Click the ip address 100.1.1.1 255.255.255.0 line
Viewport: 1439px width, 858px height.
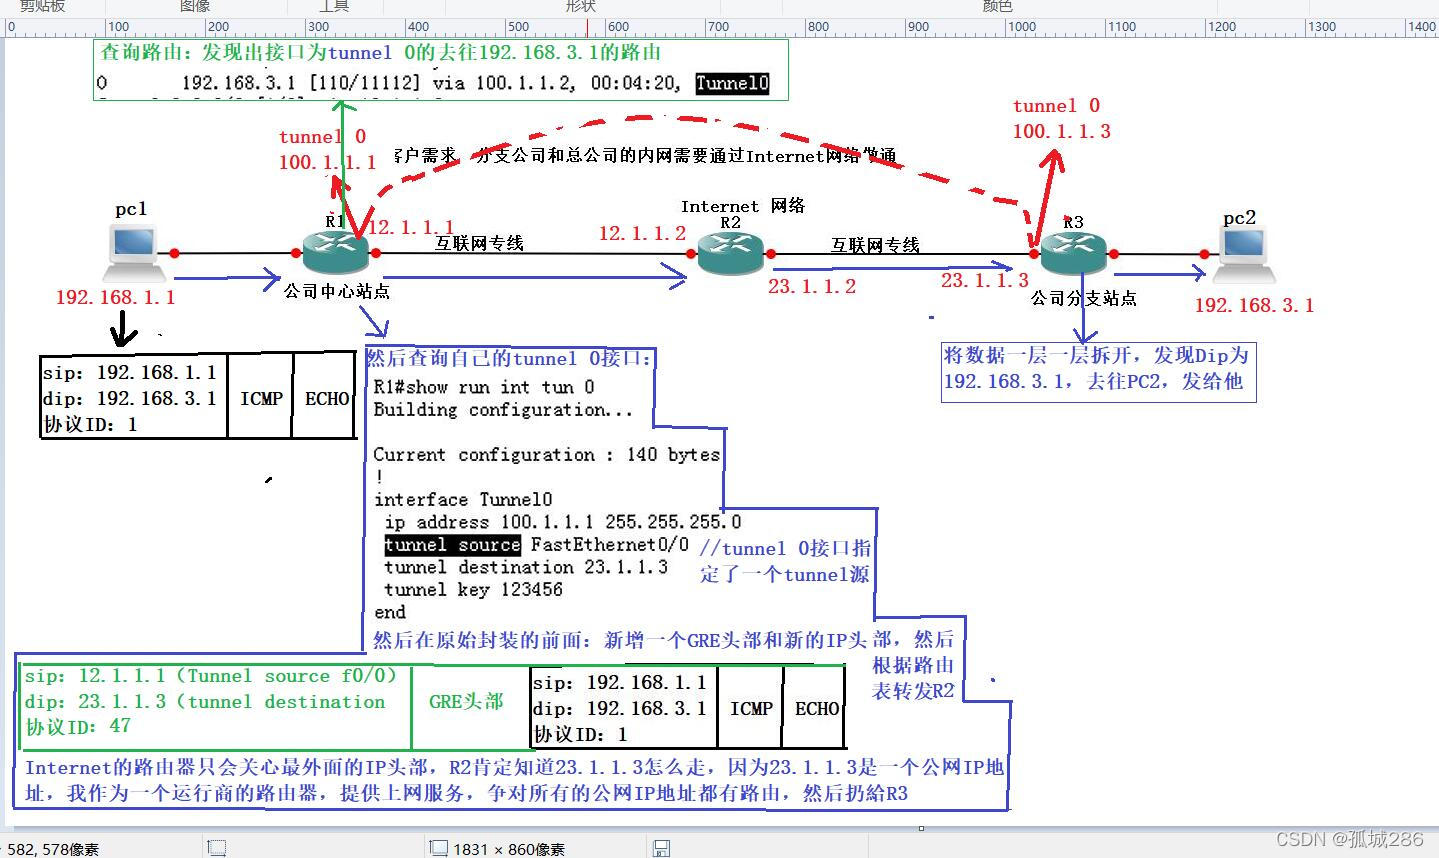[x=563, y=522]
